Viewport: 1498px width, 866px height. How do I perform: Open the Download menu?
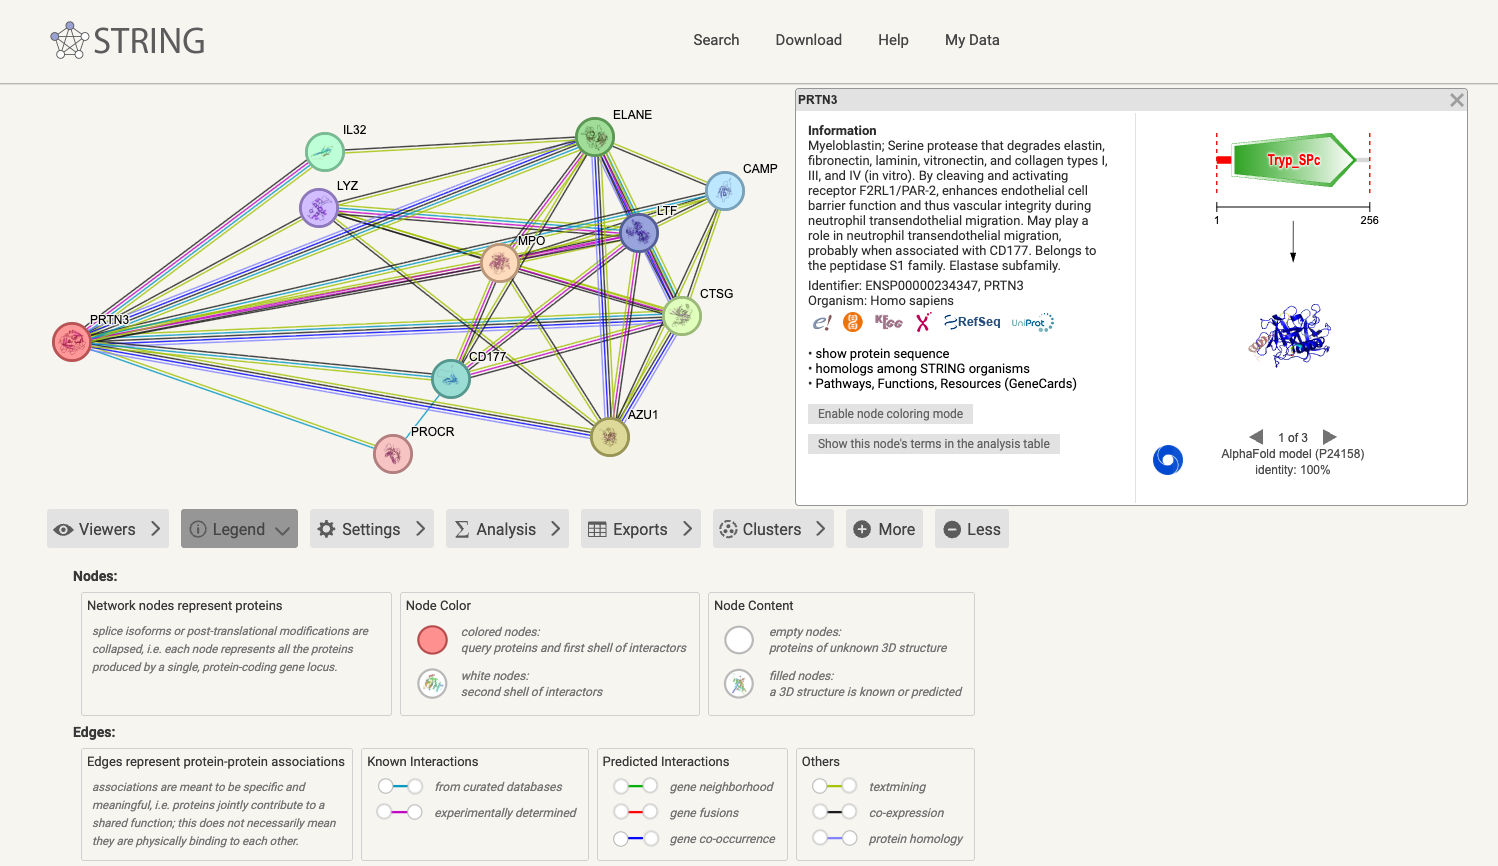click(808, 40)
